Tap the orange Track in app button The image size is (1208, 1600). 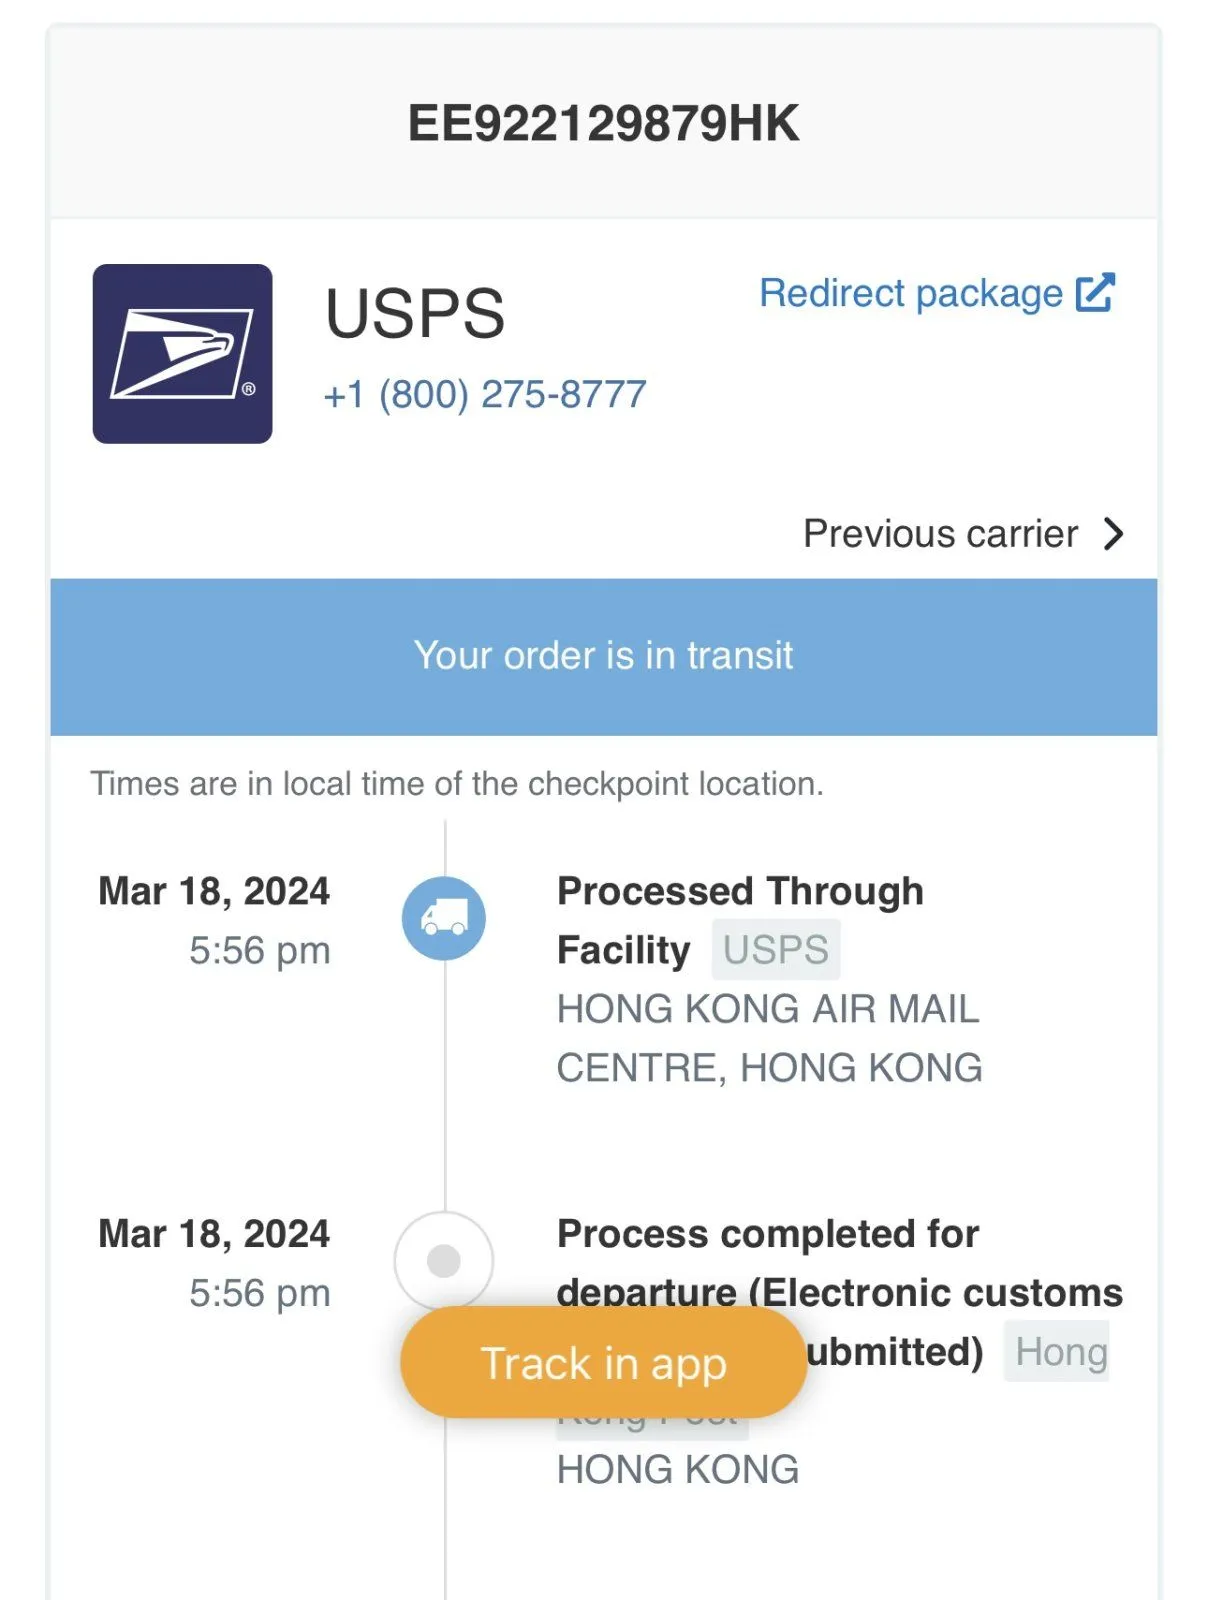tap(603, 1362)
